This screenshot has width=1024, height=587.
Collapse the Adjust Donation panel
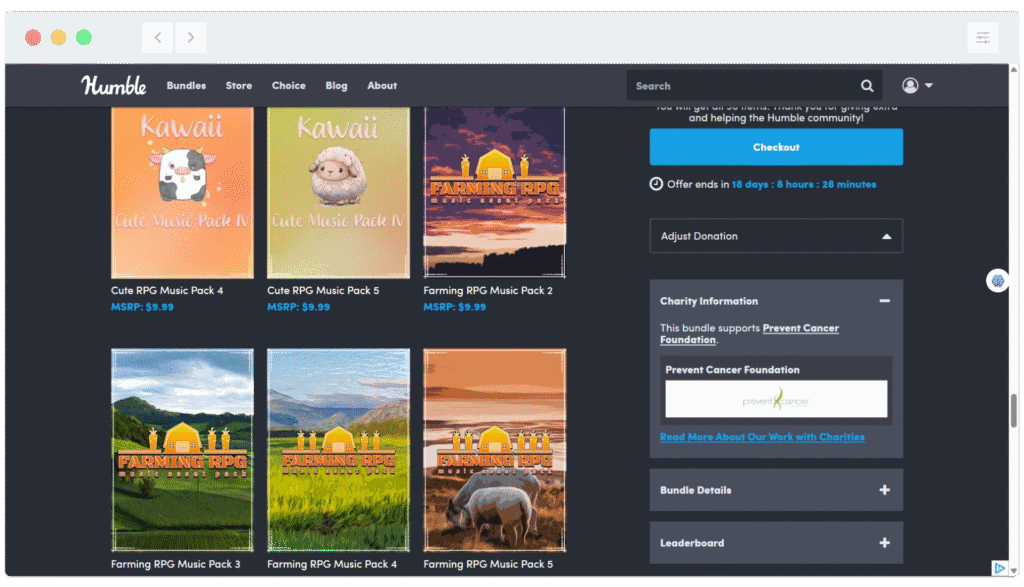tap(884, 235)
